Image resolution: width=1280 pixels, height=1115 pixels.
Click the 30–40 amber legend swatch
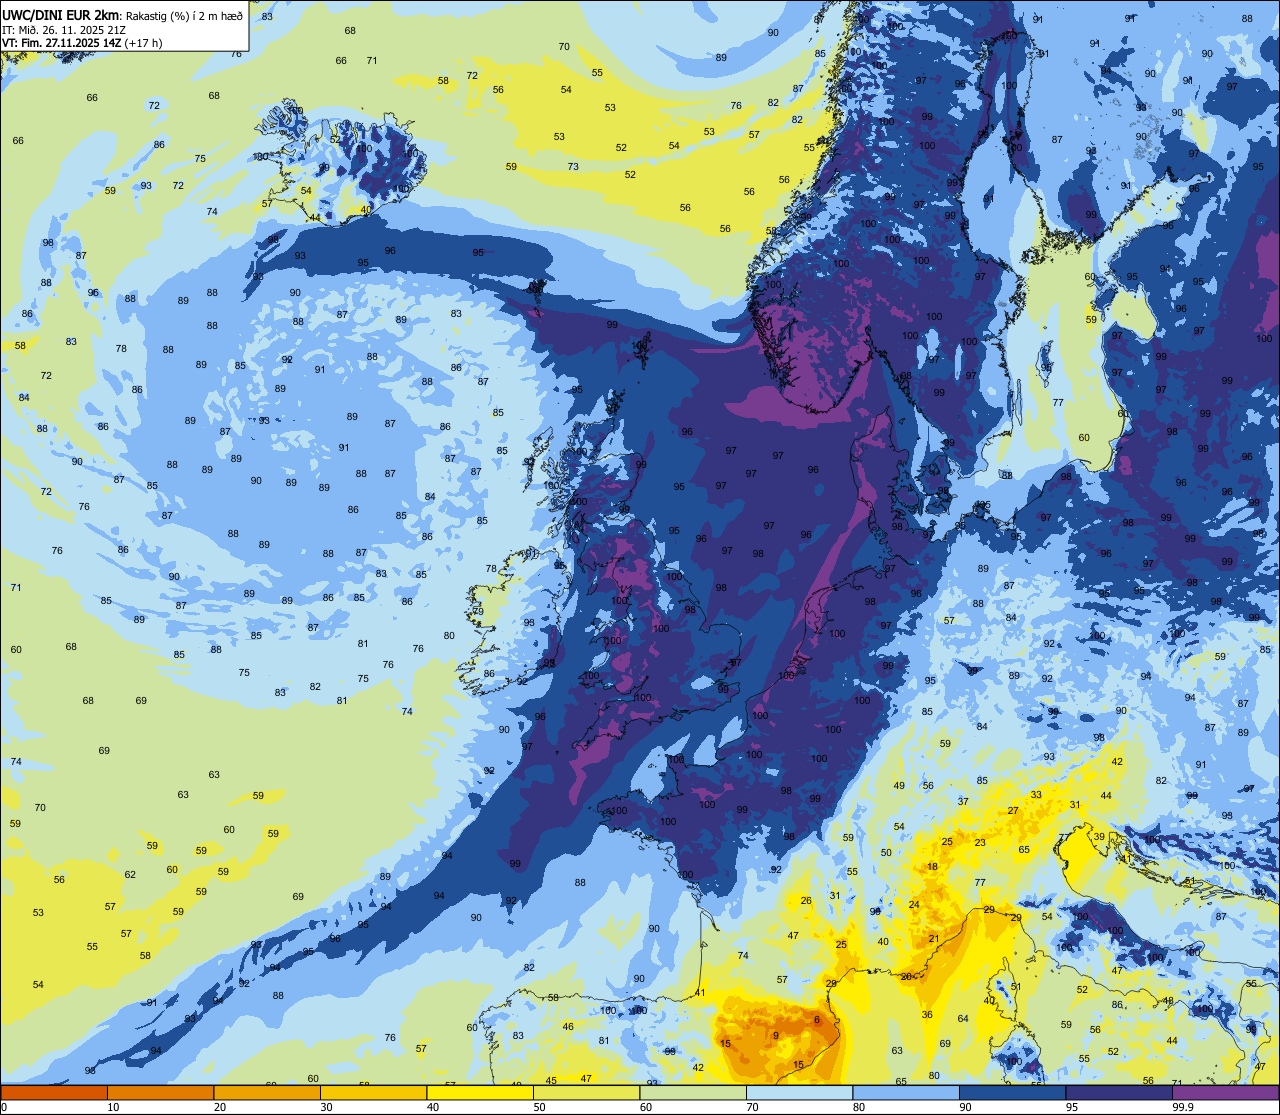pyautogui.click(x=373, y=1092)
